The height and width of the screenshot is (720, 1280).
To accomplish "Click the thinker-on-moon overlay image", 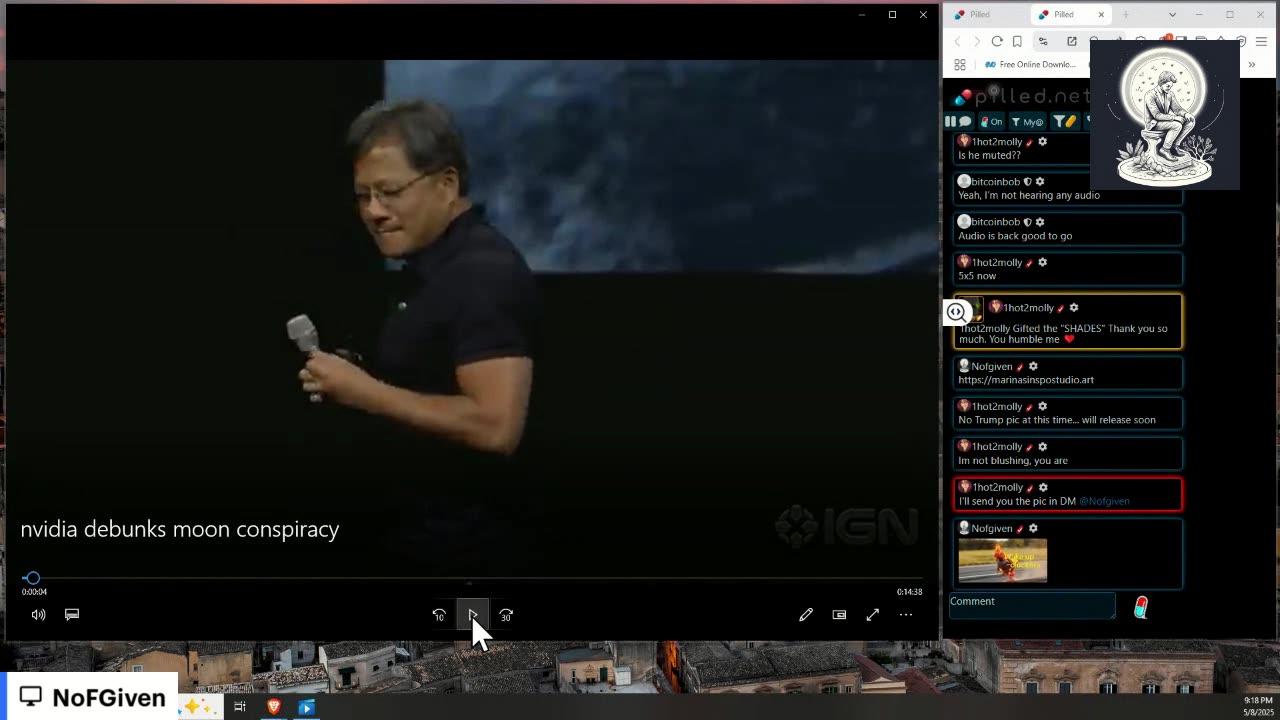I will coord(1165,115).
